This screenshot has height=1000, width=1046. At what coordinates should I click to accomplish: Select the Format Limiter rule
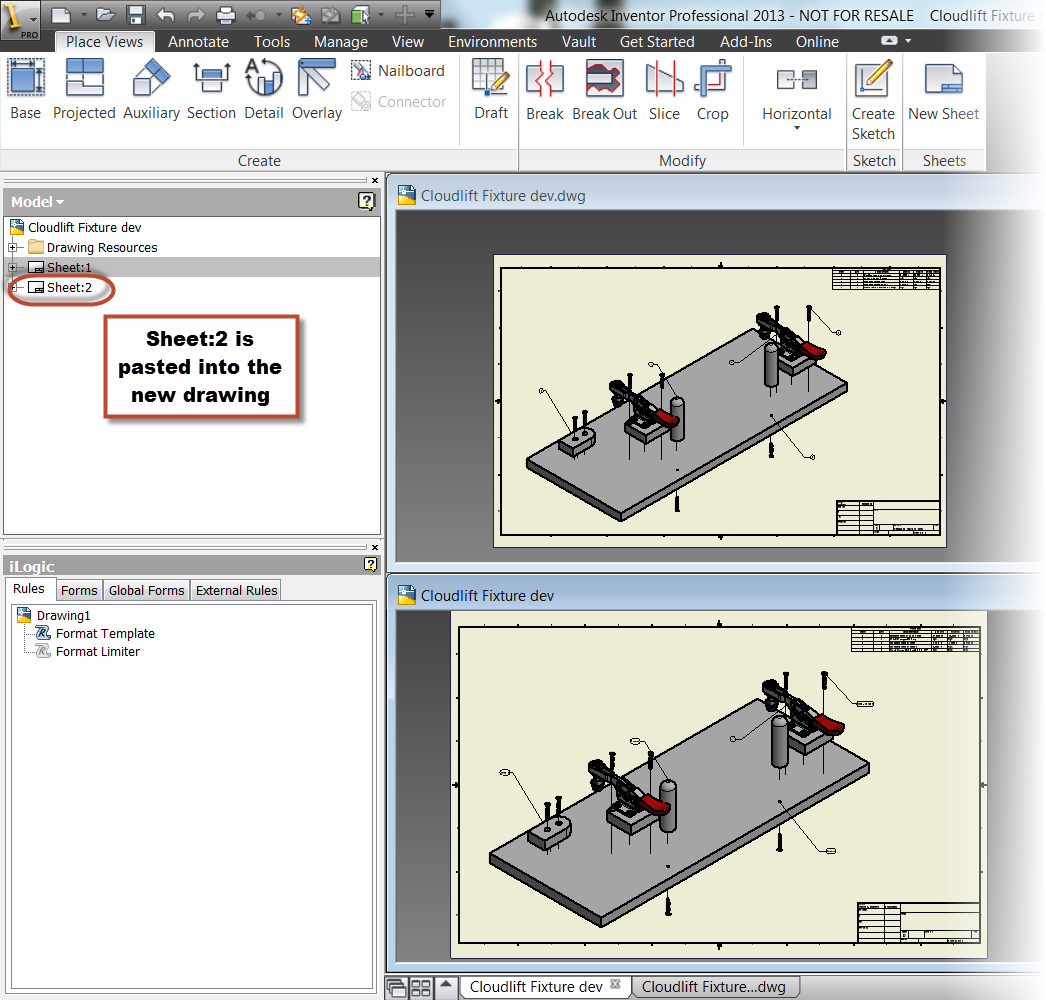tap(97, 652)
